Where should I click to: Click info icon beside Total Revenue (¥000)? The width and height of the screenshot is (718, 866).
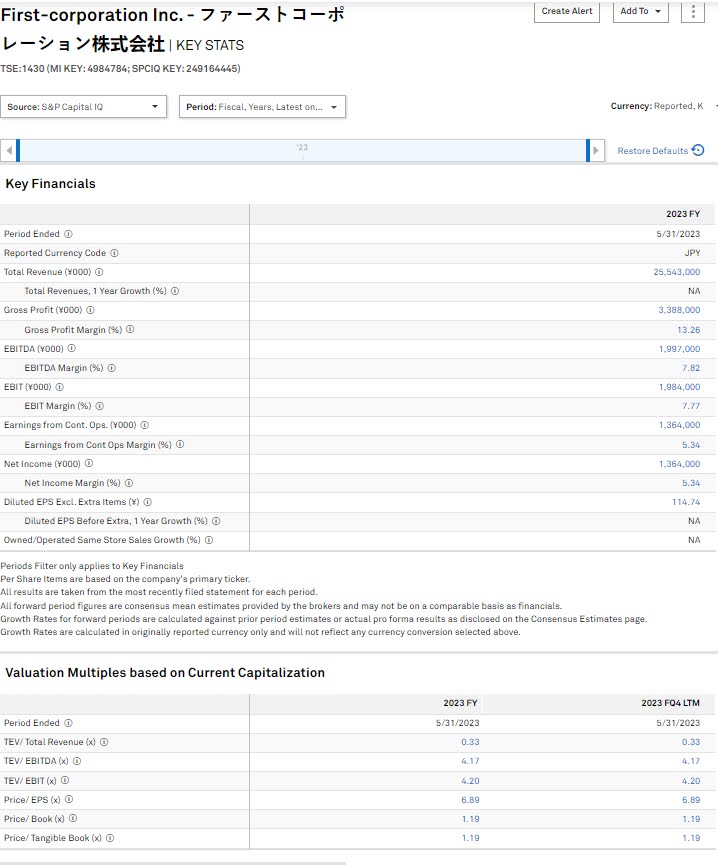99,272
